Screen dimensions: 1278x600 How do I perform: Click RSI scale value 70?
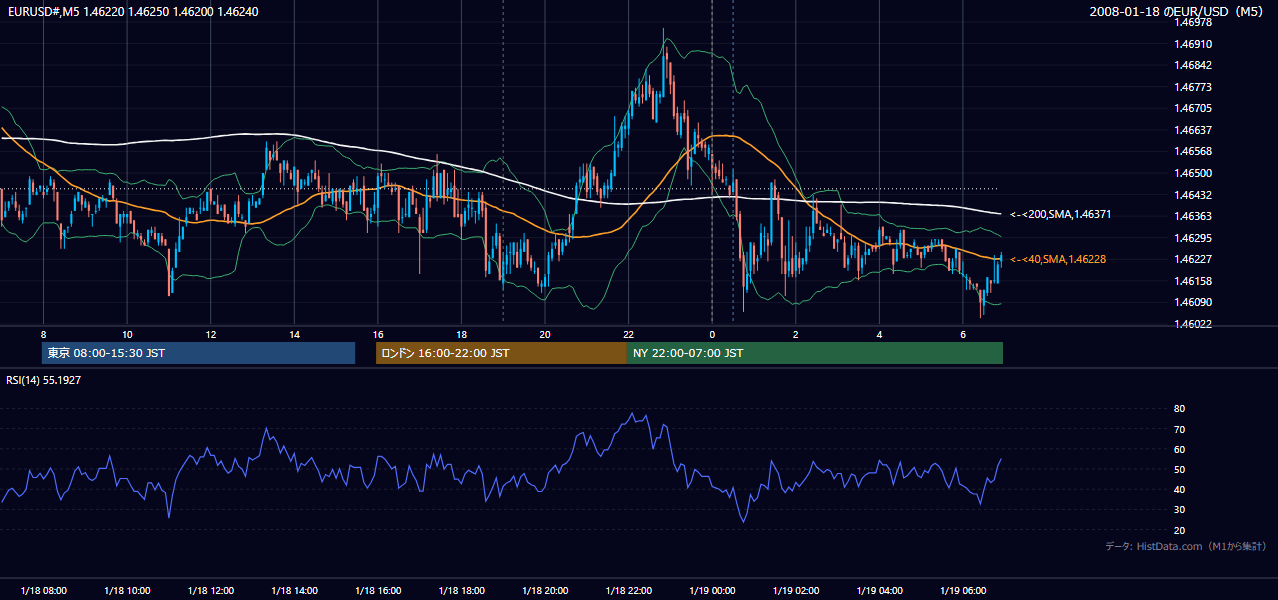click(1179, 429)
